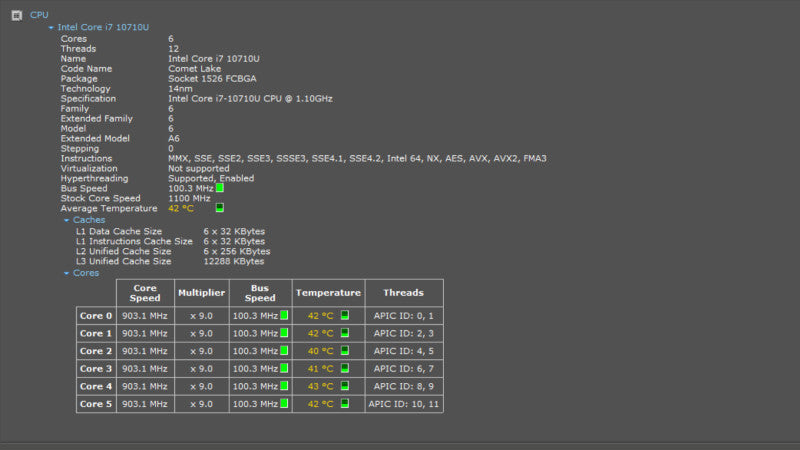This screenshot has width=800, height=450.
Task: Click the 'APIC ID: 10, 11' cell
Action: pos(404,404)
